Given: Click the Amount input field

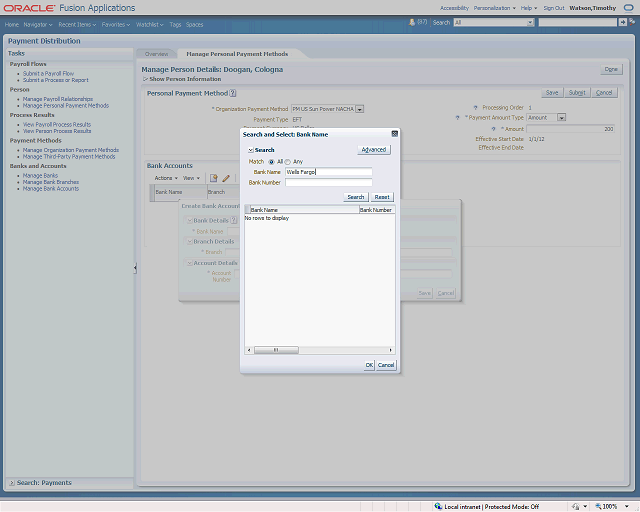Looking at the screenshot, I should pyautogui.click(x=571, y=129).
